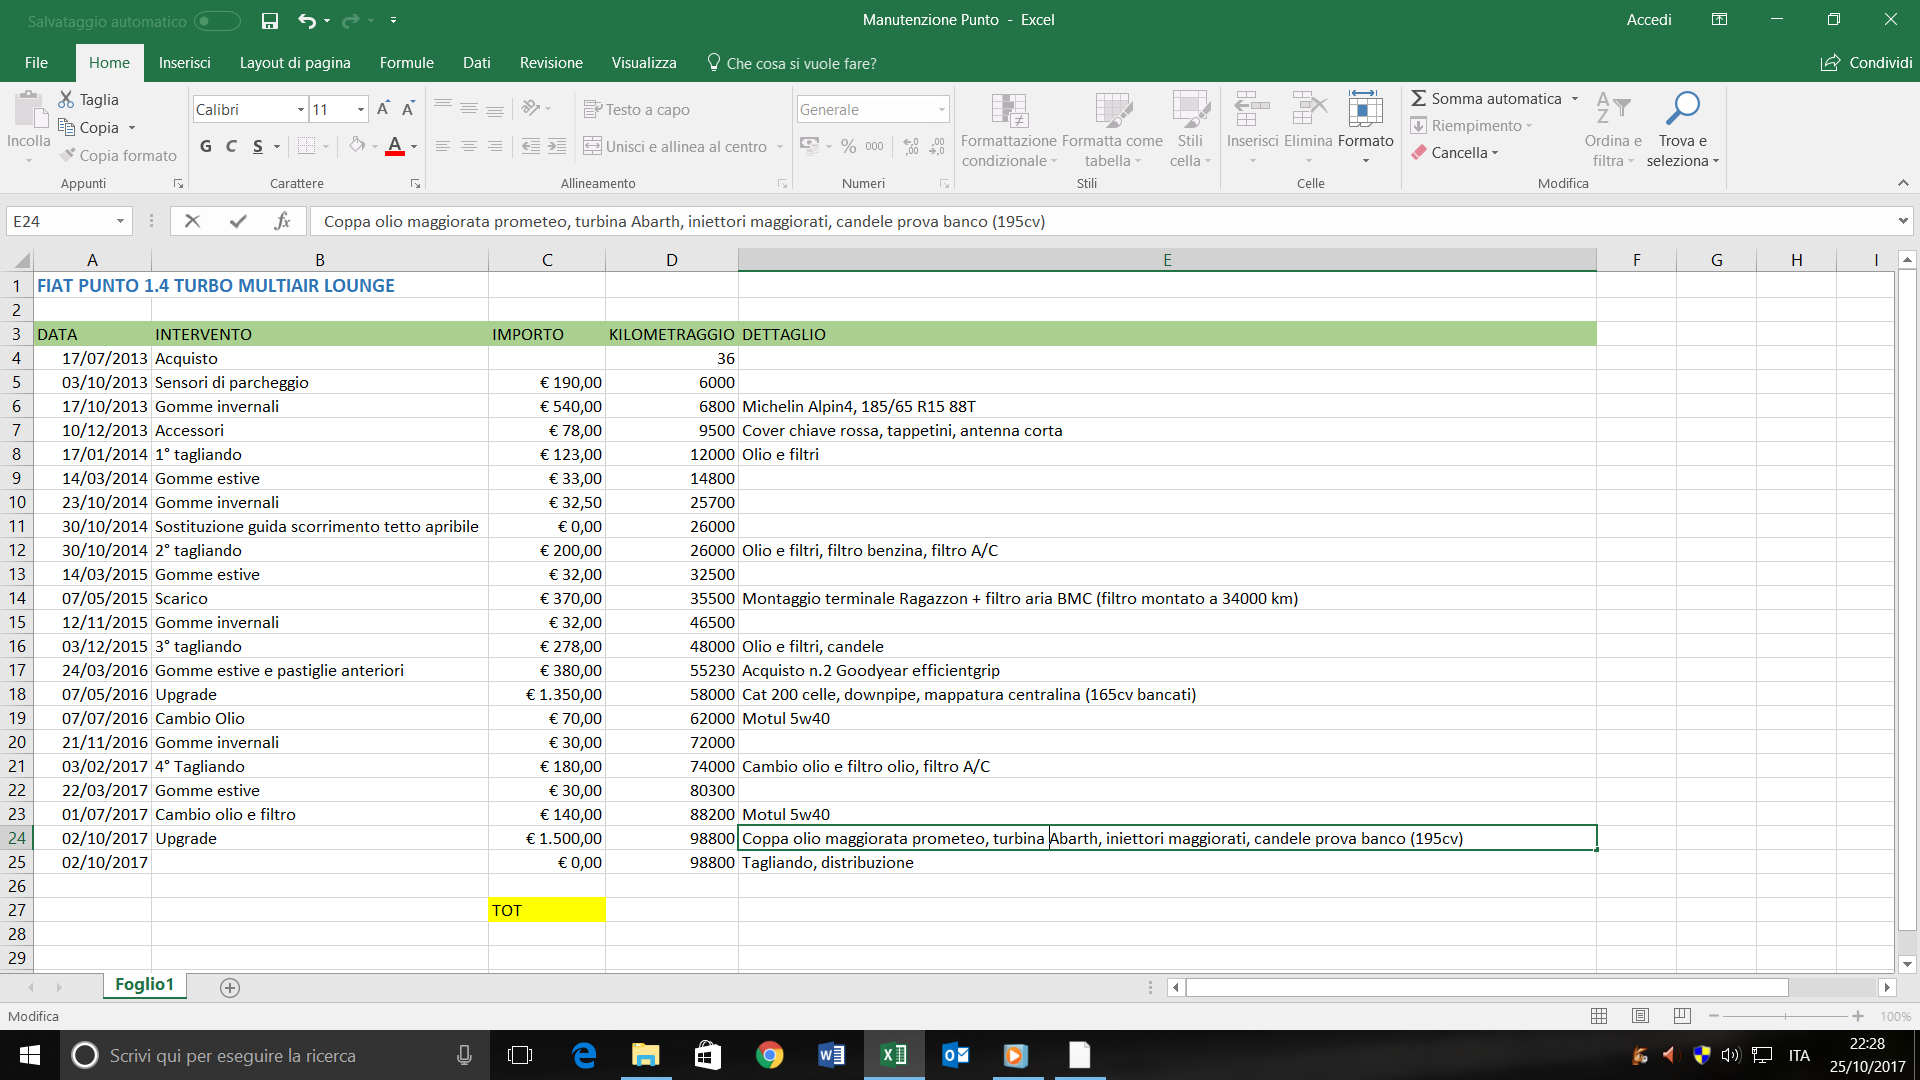1920x1080 pixels.
Task: Toggle Testo a capo wrap text
Action: tap(637, 109)
